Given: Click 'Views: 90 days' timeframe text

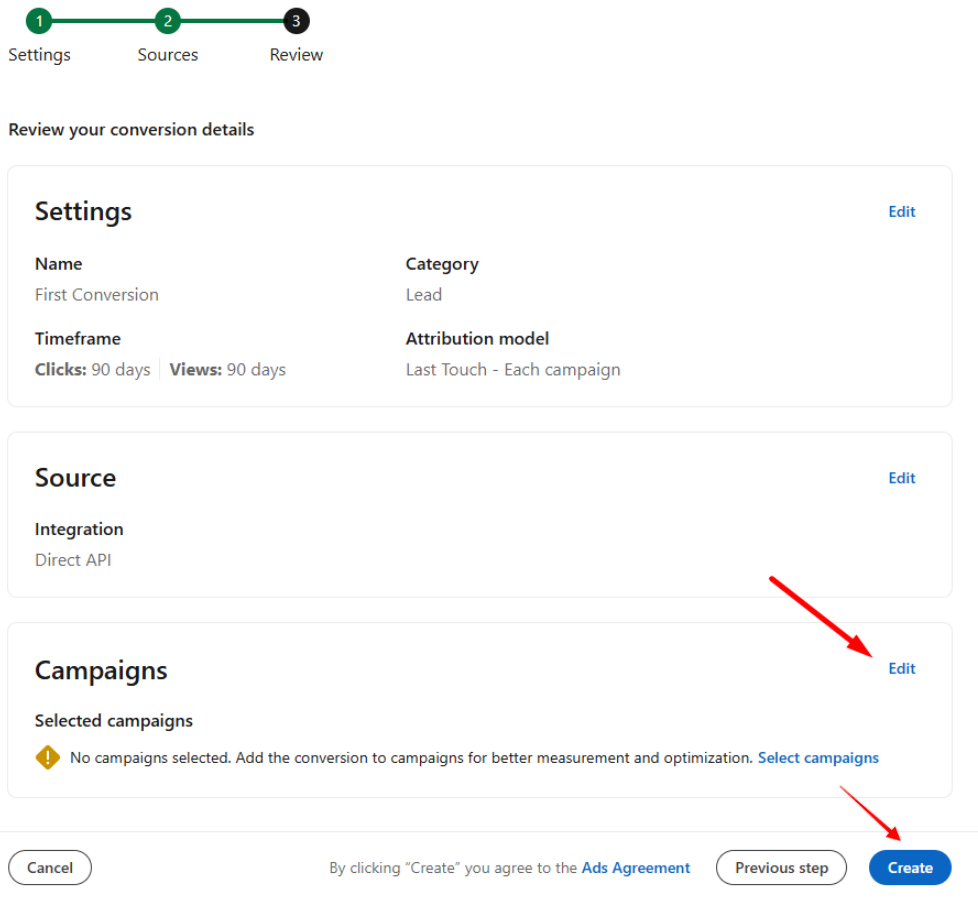Looking at the screenshot, I should [228, 370].
